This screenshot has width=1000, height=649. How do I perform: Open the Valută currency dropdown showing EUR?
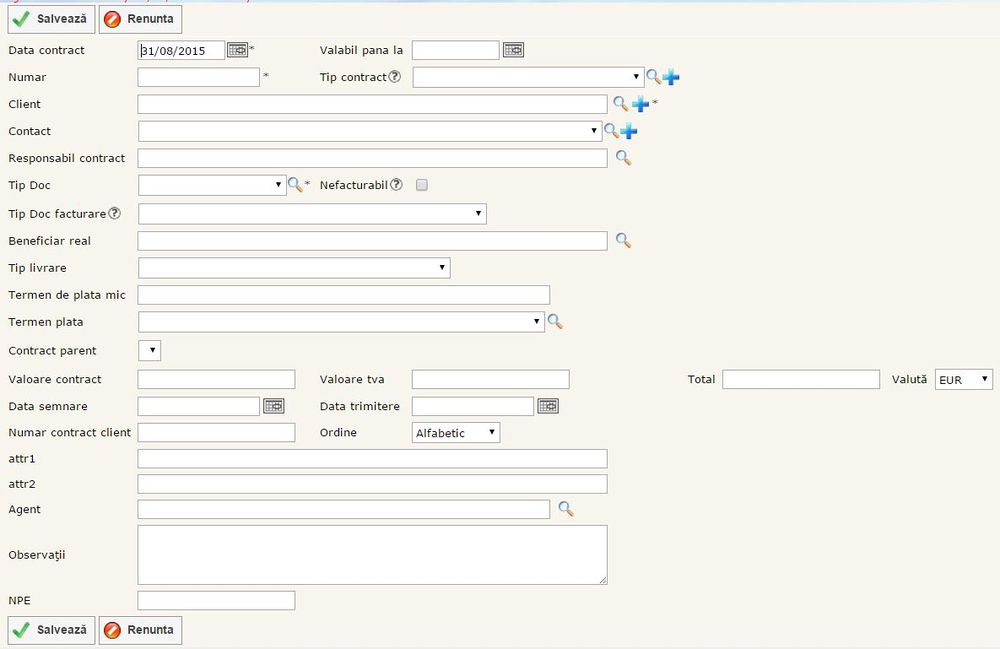click(x=963, y=379)
